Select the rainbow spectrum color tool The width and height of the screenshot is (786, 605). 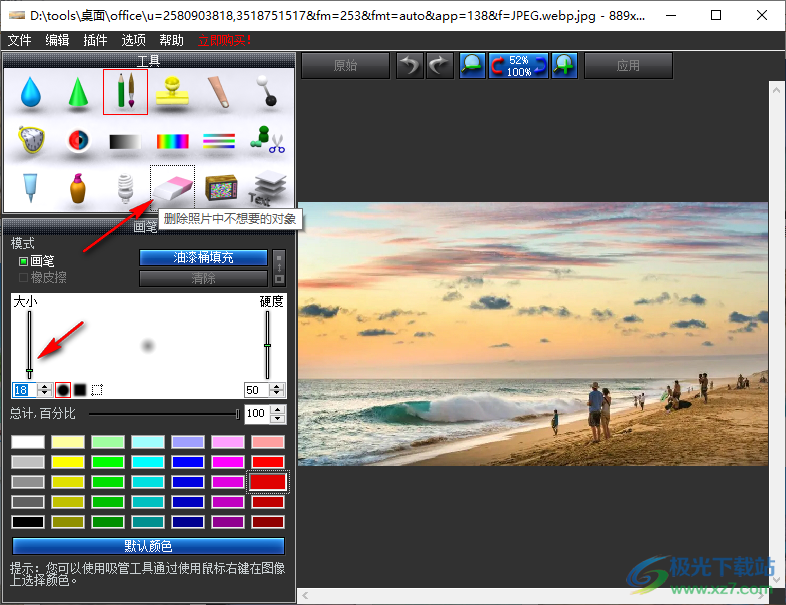tap(172, 142)
